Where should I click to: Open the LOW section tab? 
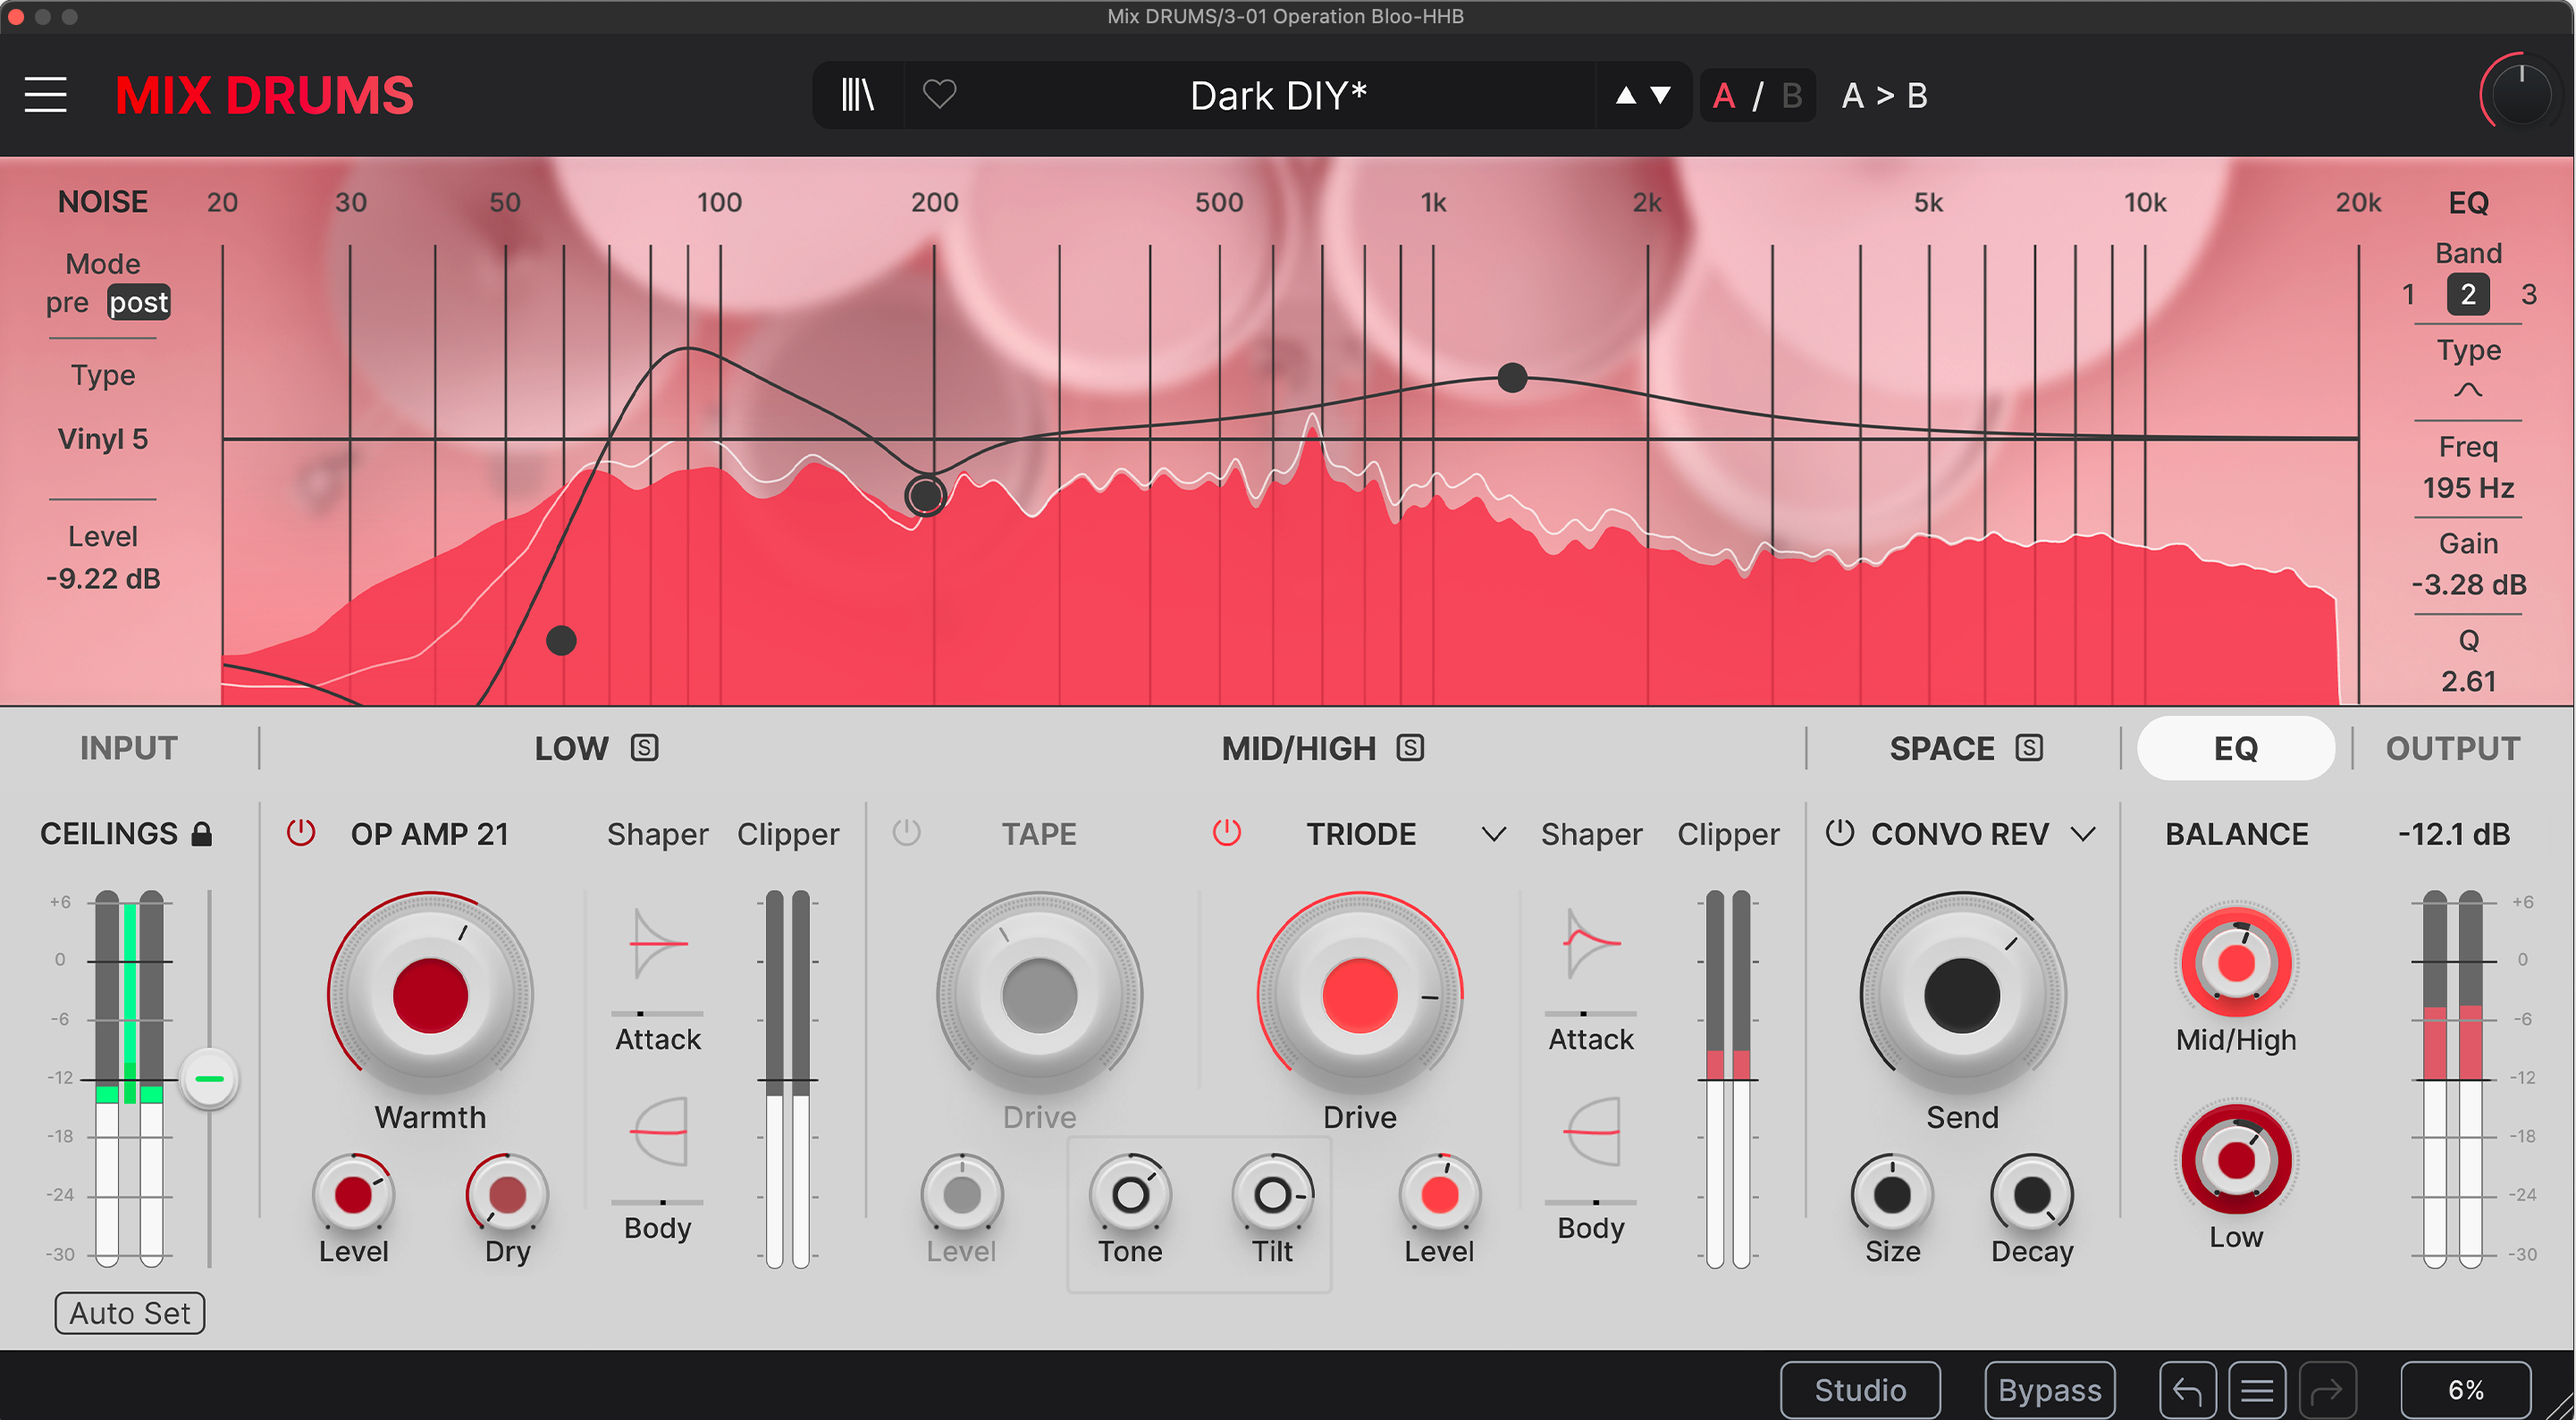pos(571,748)
